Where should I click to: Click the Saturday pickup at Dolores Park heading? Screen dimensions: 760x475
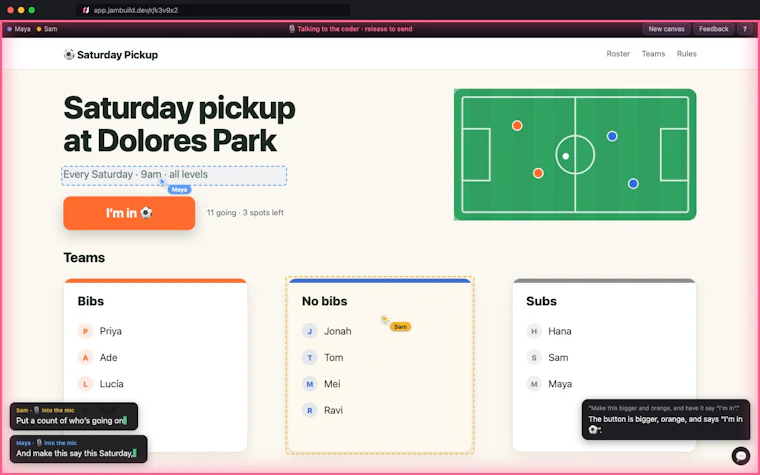pos(179,124)
